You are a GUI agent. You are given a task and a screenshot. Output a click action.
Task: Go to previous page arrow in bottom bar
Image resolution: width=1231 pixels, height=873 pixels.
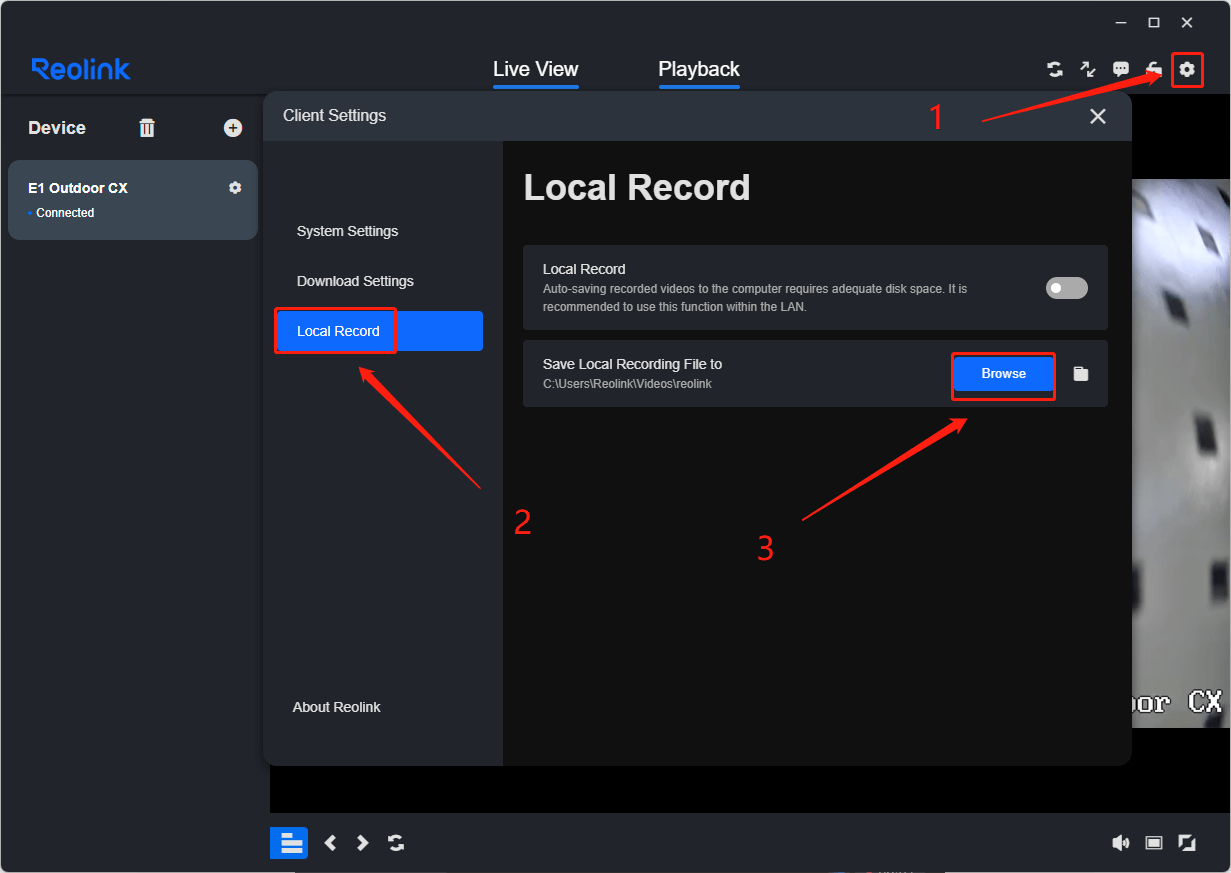tap(330, 843)
